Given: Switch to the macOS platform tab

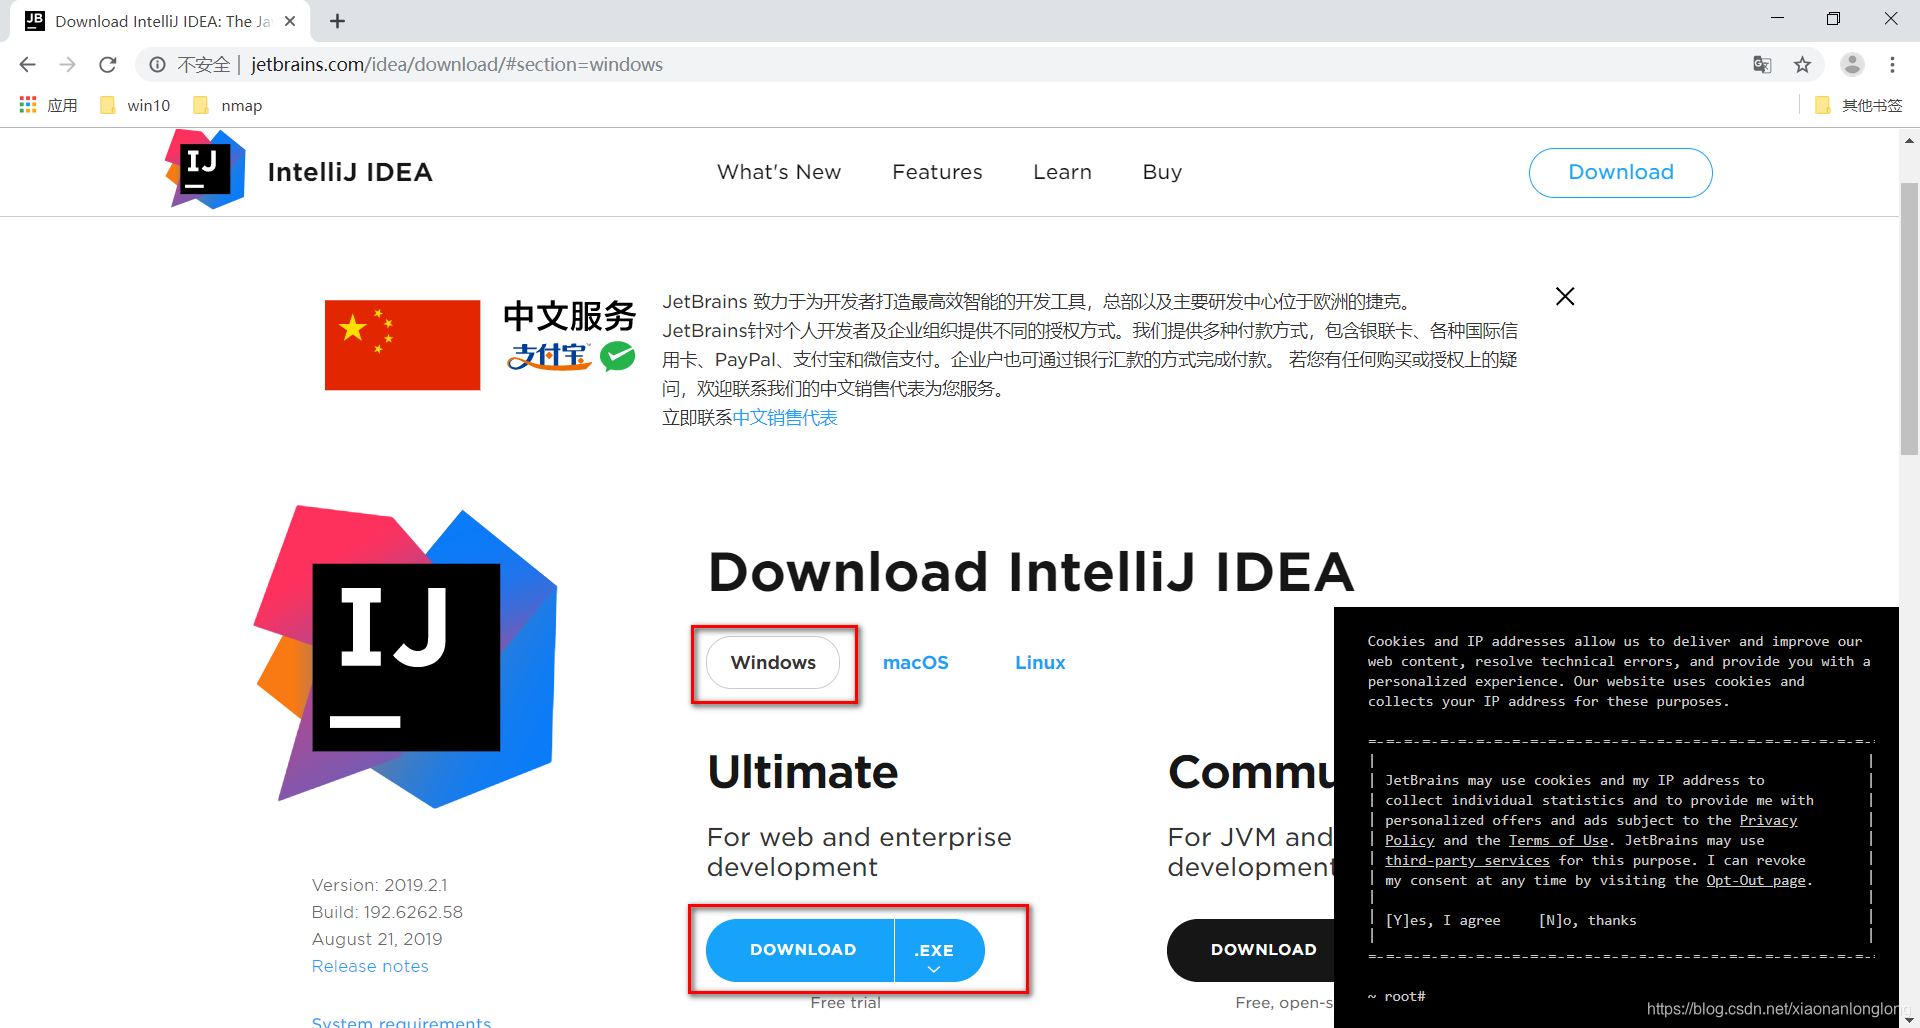Looking at the screenshot, I should (x=915, y=662).
